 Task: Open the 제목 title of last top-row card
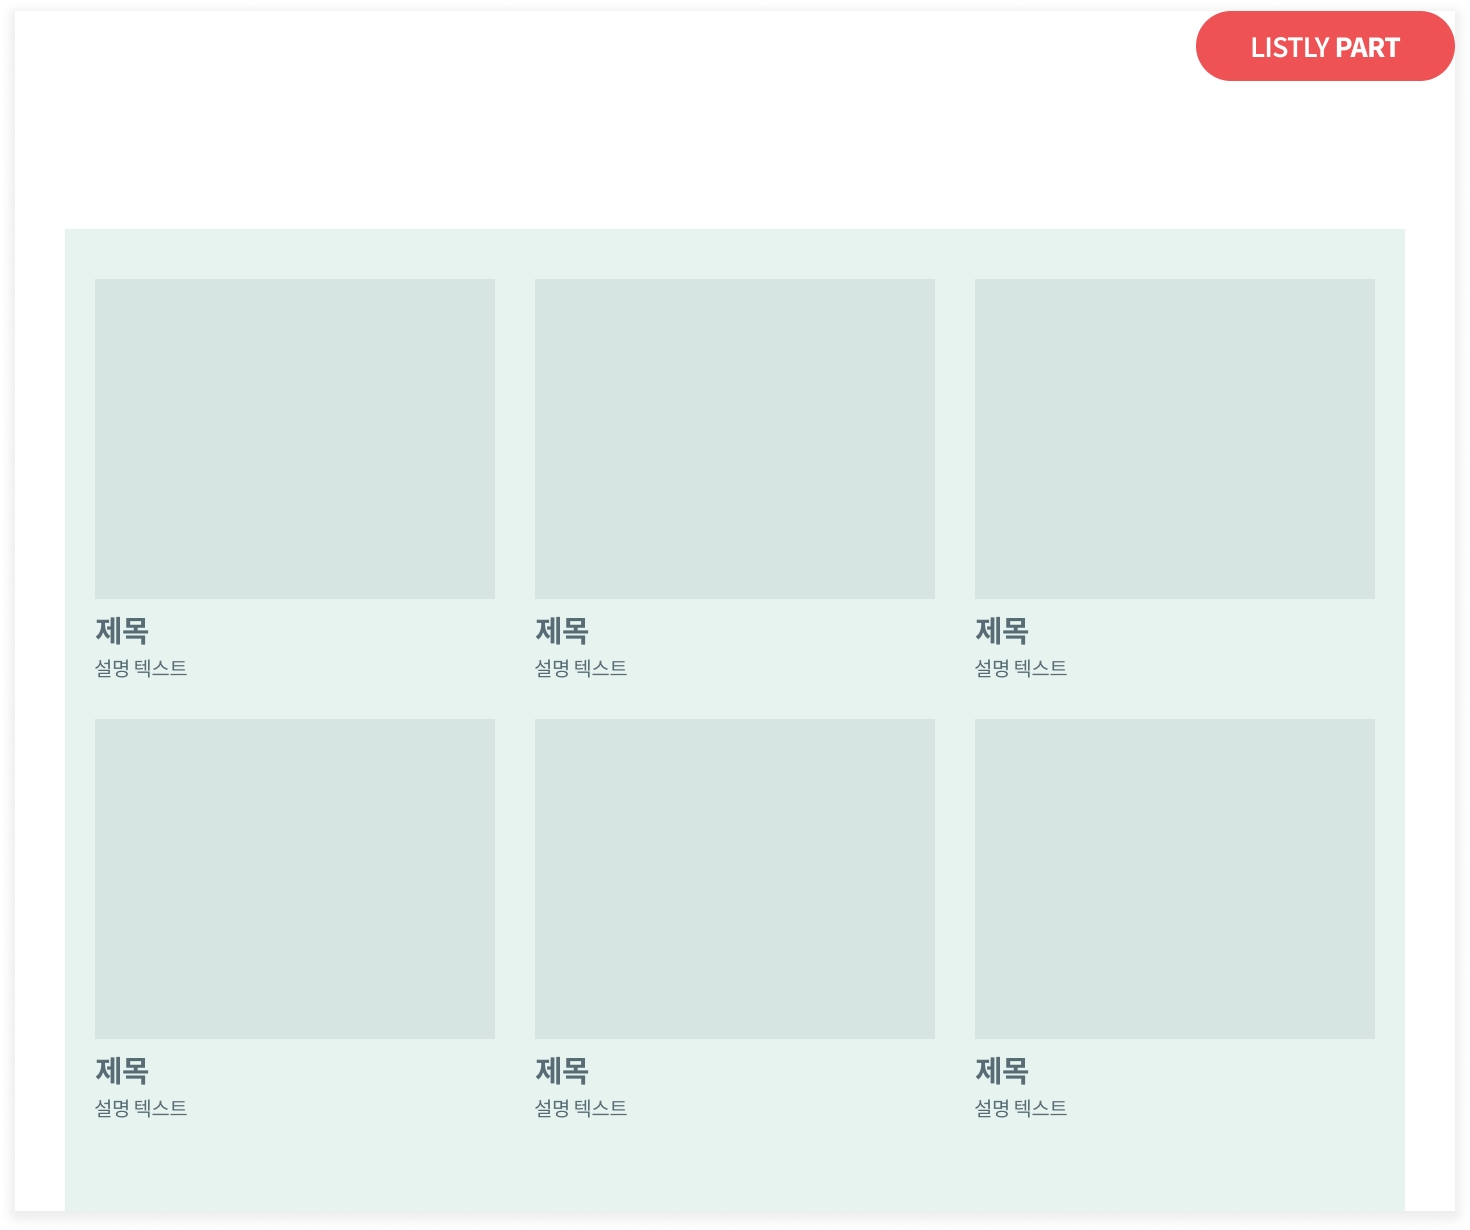[x=1002, y=631]
